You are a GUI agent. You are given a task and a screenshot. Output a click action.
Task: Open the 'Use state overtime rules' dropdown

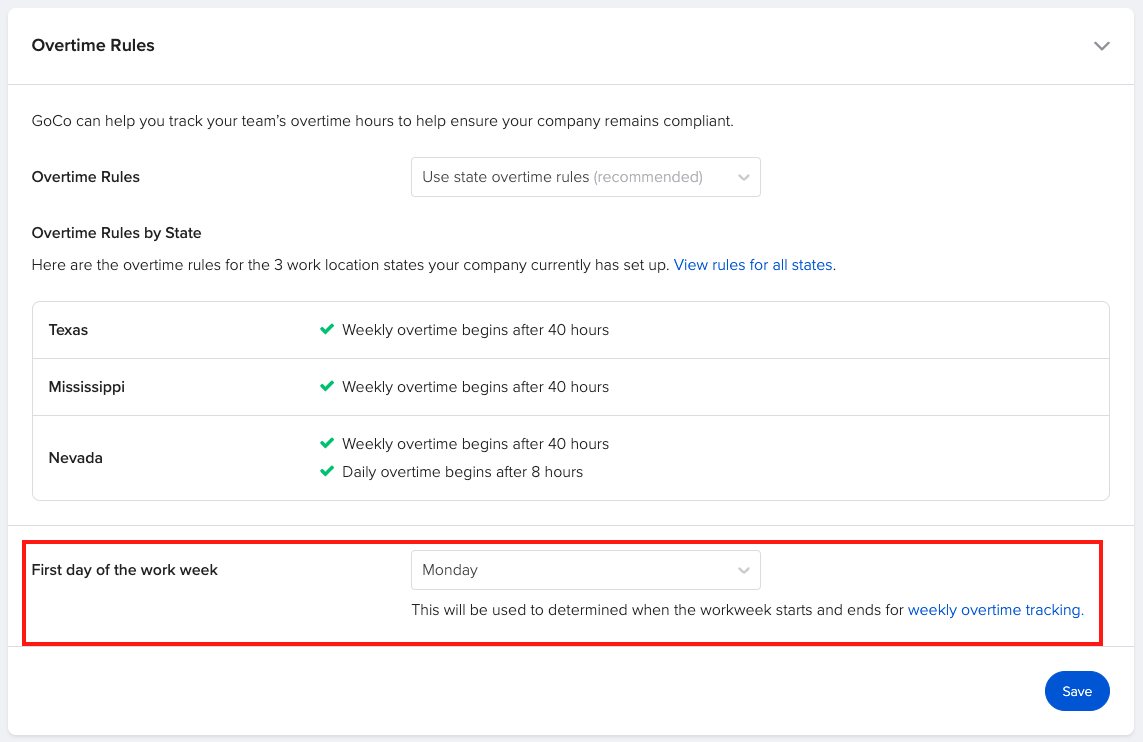[x=585, y=177]
